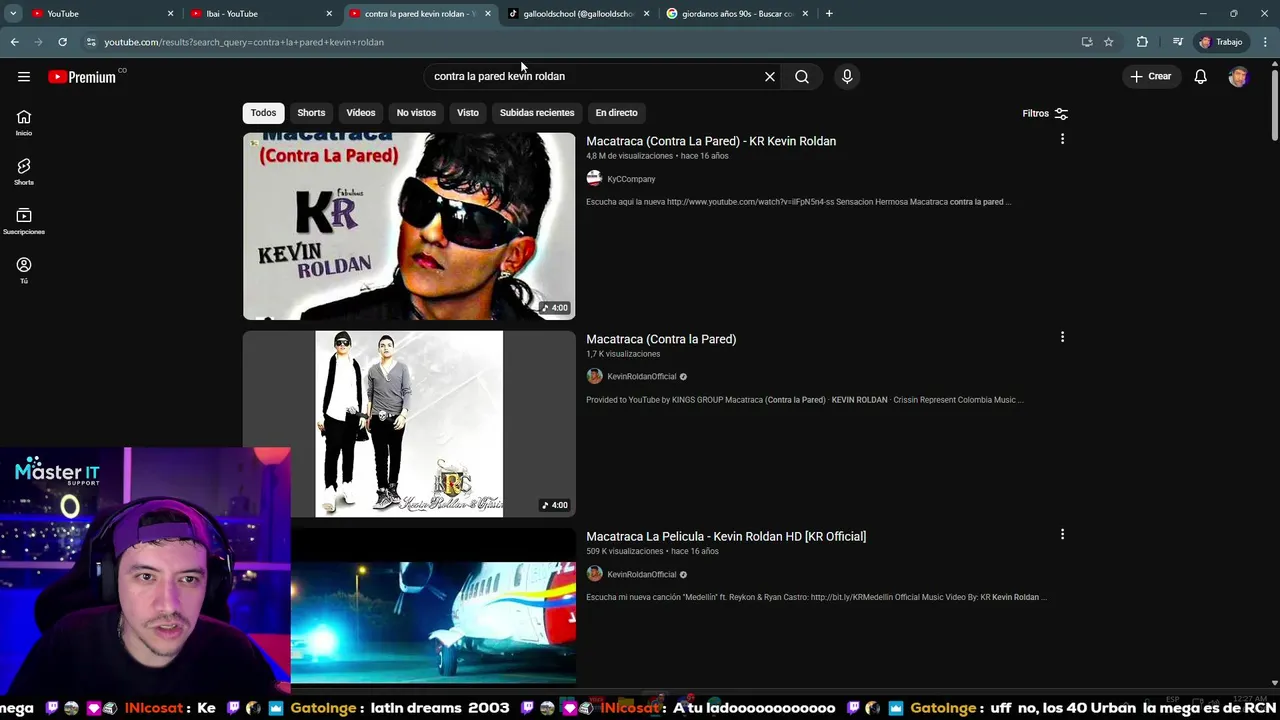Open the media controls icon in toolbar

[1177, 42]
